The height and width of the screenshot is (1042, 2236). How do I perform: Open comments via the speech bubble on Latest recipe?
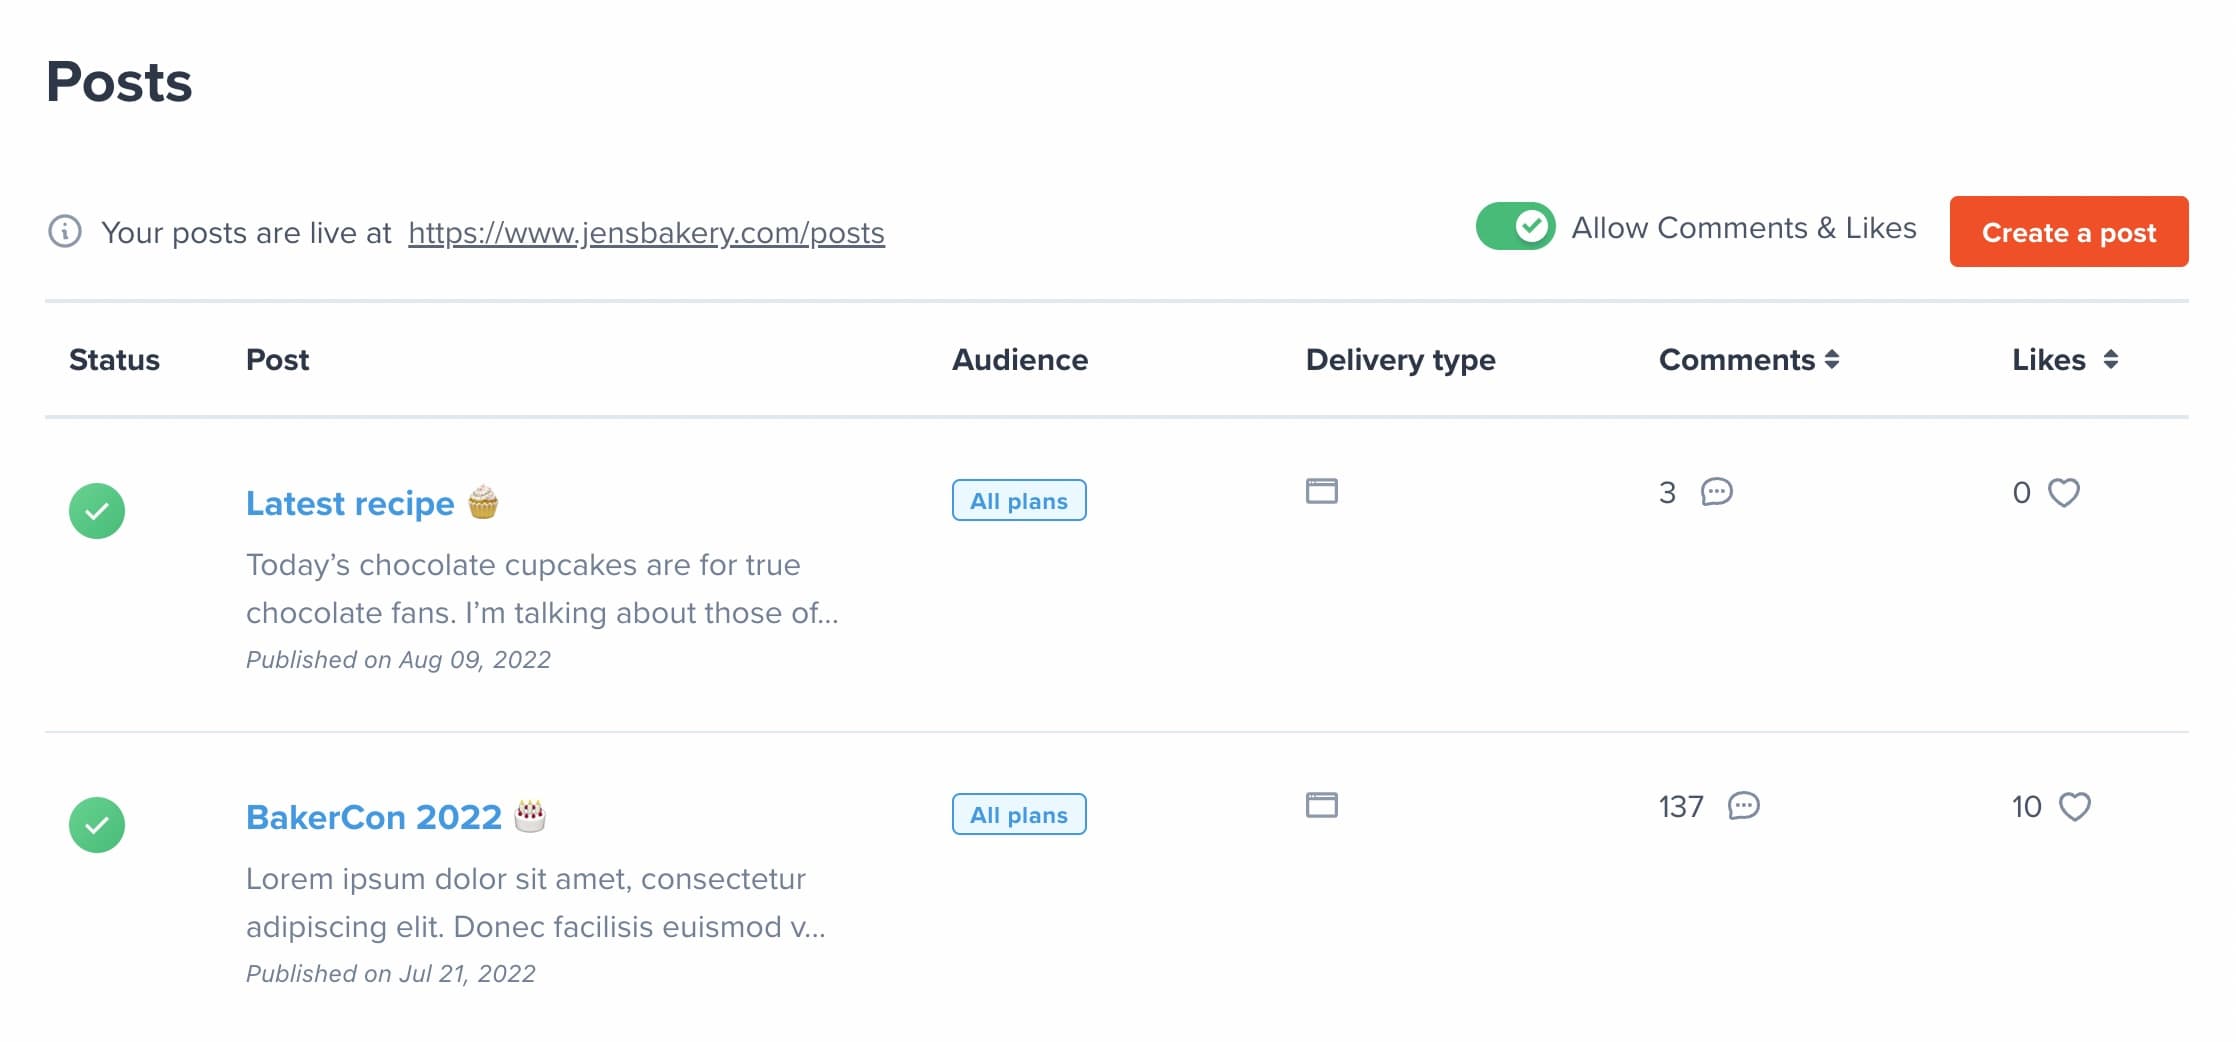[1716, 492]
